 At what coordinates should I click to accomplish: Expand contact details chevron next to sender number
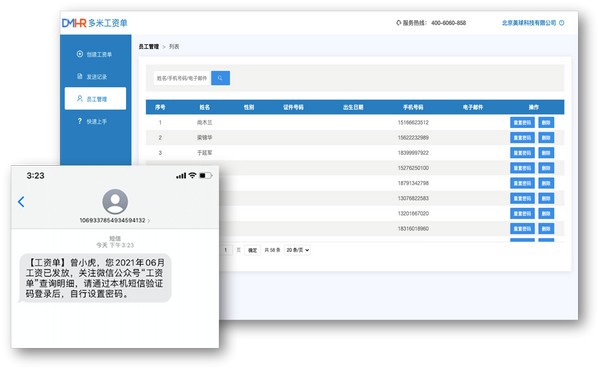[x=148, y=221]
